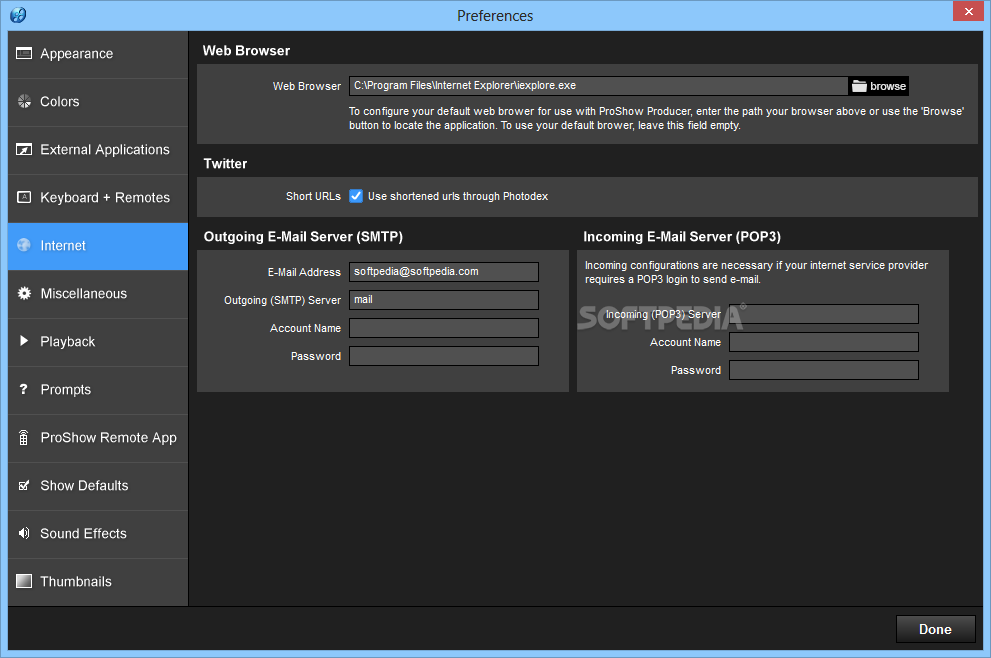
Task: Click the Miscellaneous gear icon
Action: [24, 293]
